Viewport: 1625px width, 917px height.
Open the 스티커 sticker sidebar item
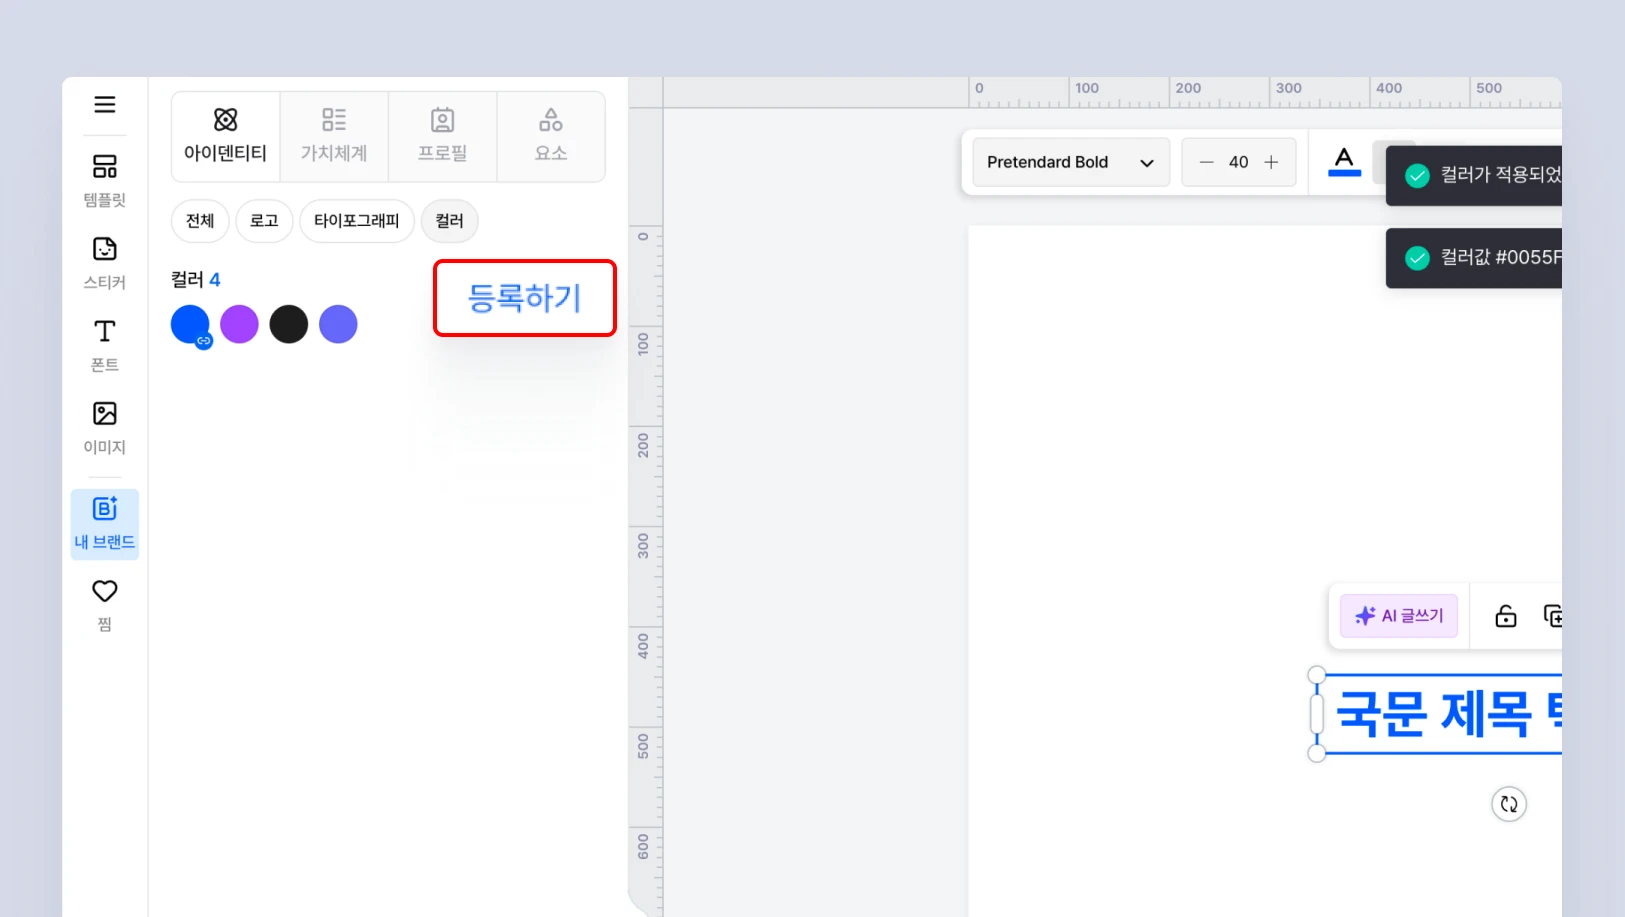[104, 263]
